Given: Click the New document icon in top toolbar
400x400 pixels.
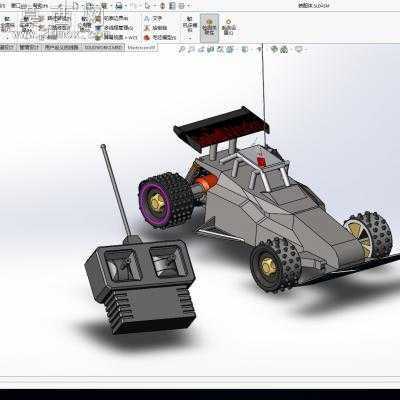Looking at the screenshot, I should pyautogui.click(x=76, y=6).
